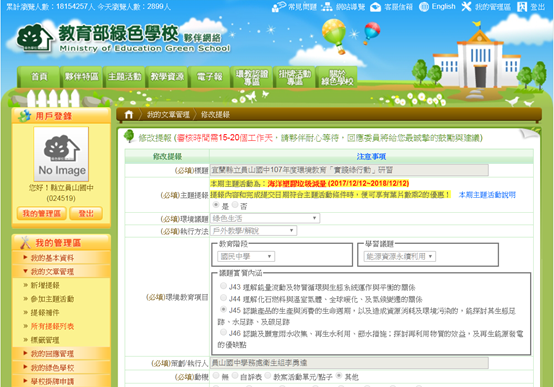Click the 策劃/執行人 input field

[x=349, y=363]
